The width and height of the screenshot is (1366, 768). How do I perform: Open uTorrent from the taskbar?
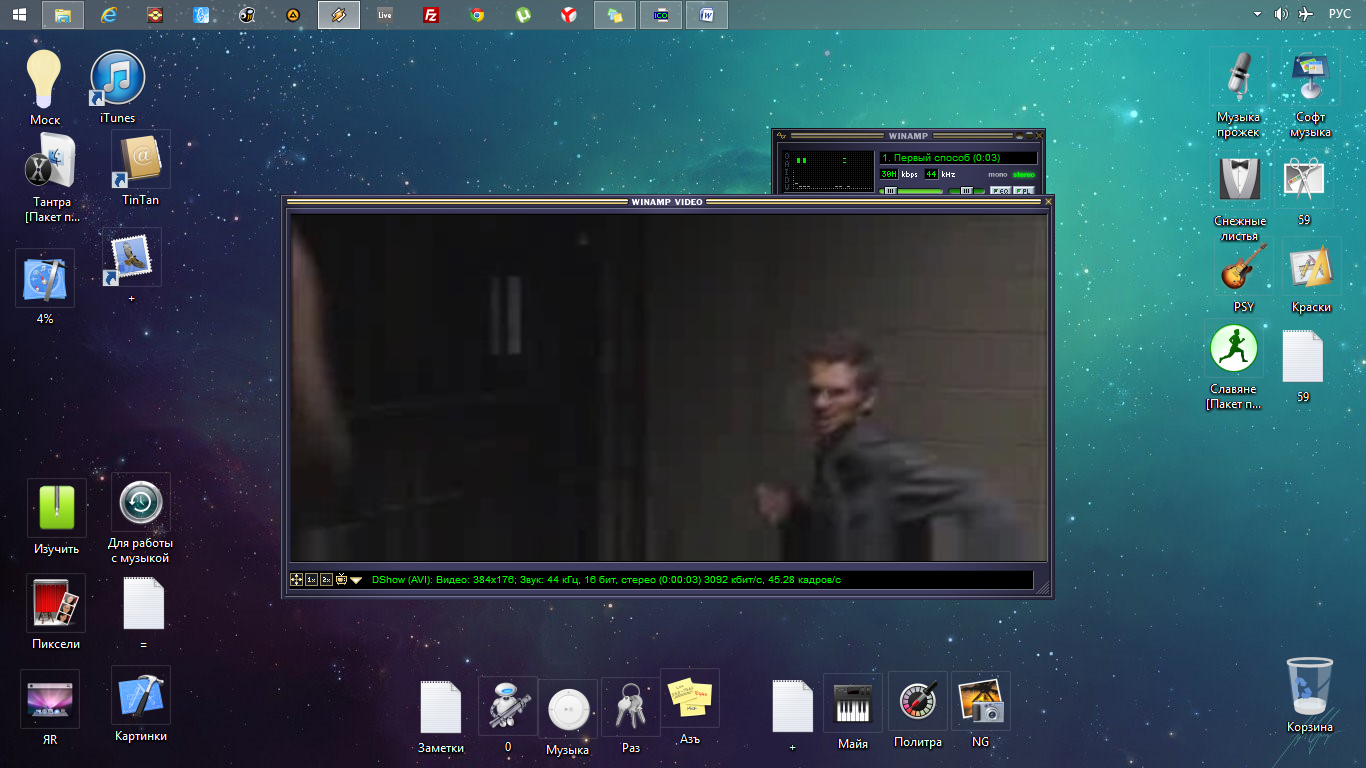[523, 15]
